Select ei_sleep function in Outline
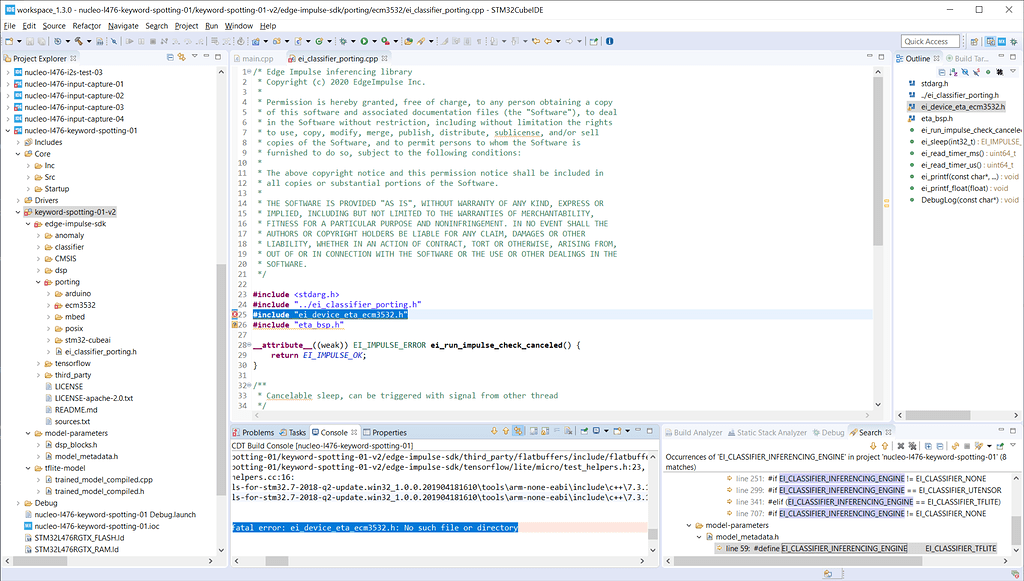Image resolution: width=1024 pixels, height=581 pixels. point(943,142)
